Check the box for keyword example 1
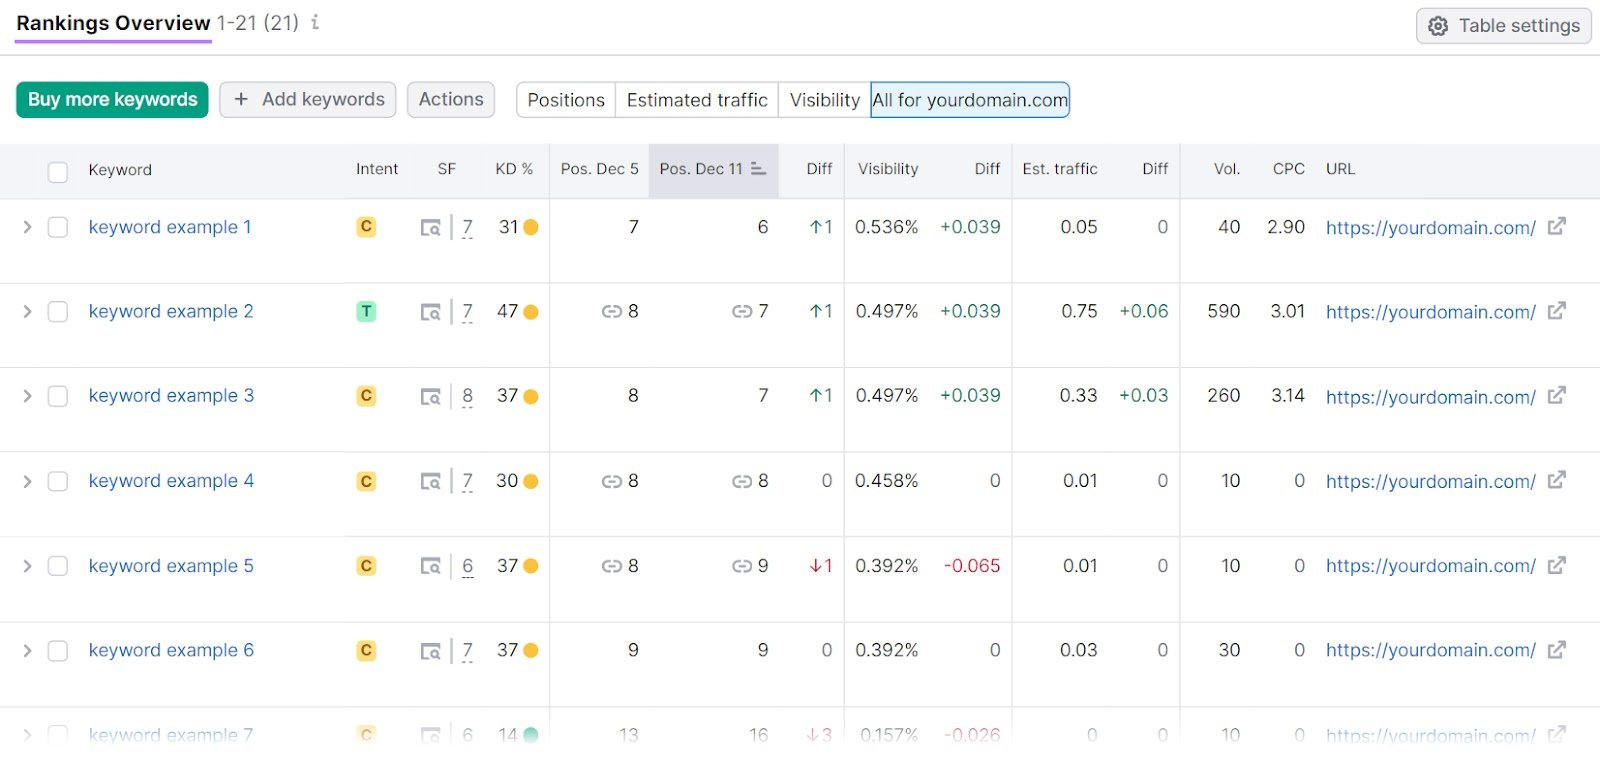This screenshot has height=761, width=1600. pyautogui.click(x=58, y=228)
